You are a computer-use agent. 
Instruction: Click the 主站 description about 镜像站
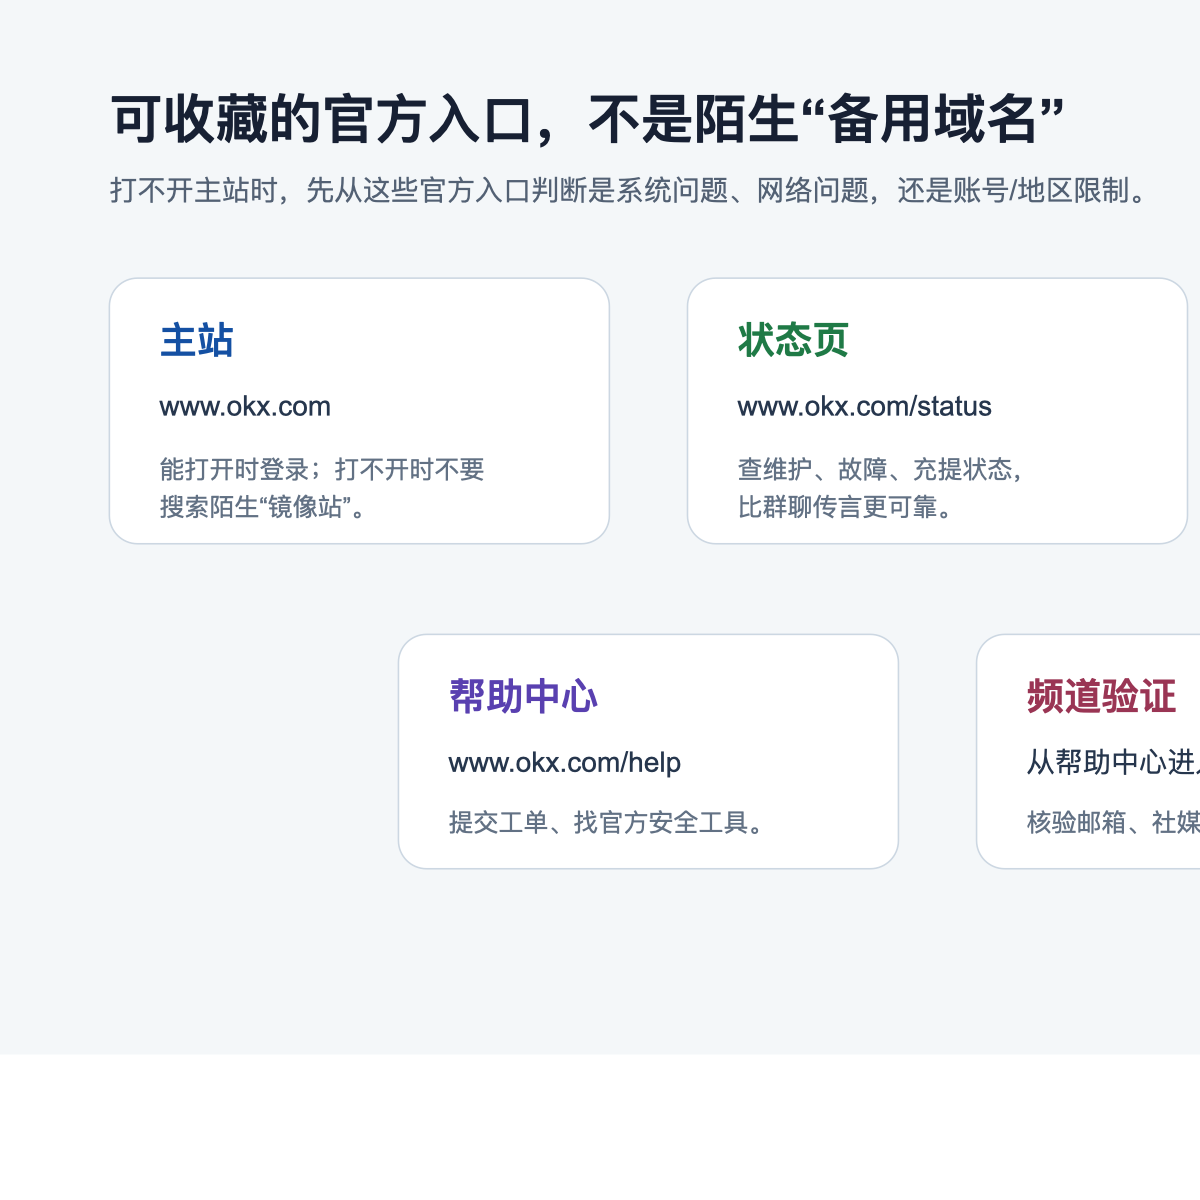(x=322, y=488)
